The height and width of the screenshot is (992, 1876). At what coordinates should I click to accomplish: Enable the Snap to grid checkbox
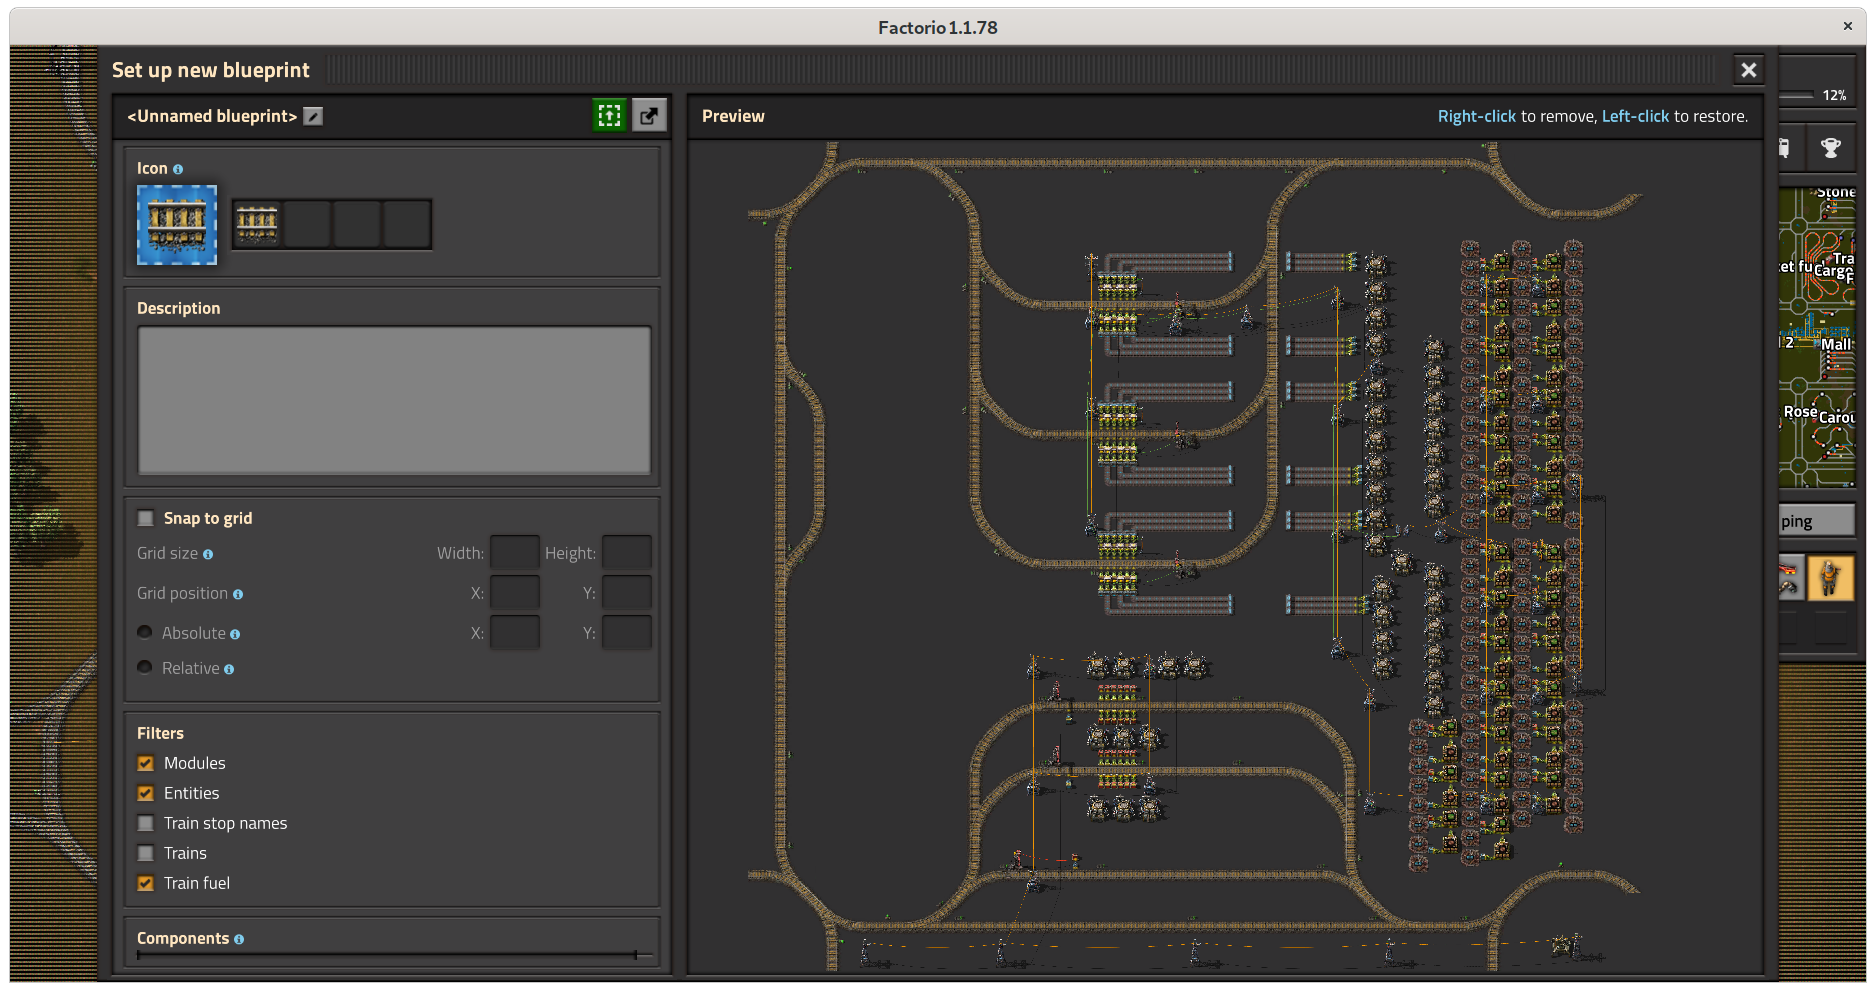[x=146, y=518]
